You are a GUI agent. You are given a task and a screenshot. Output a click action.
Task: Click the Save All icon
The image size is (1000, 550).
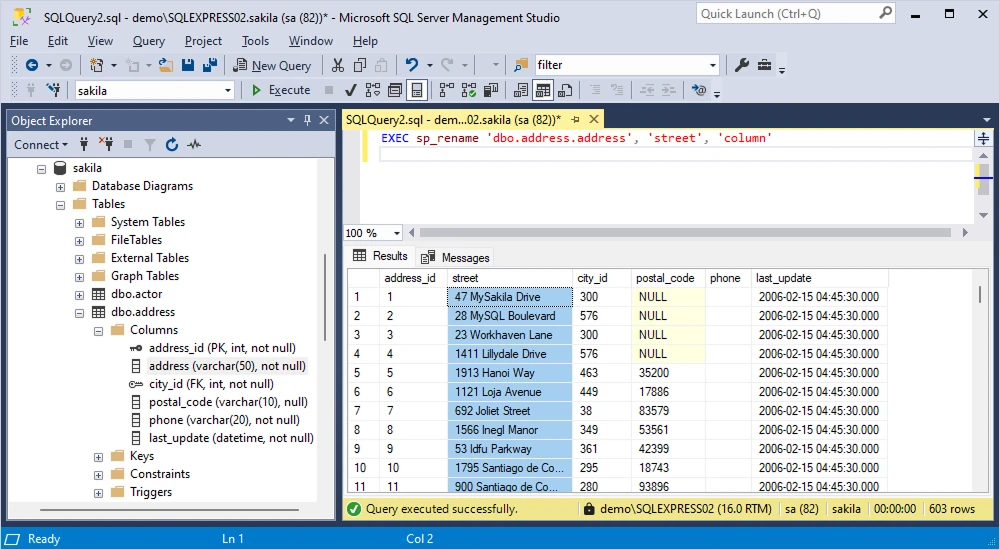209,65
